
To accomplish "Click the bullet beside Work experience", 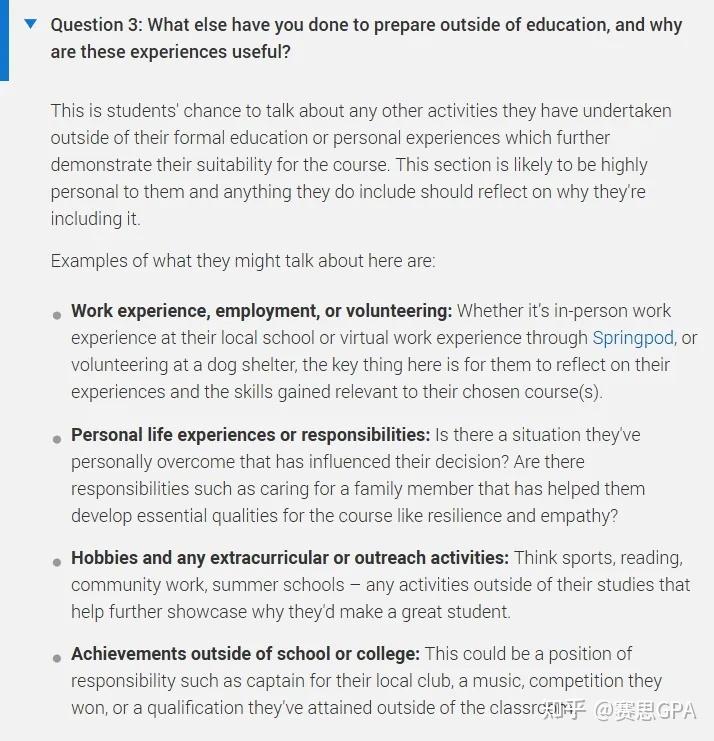I will (x=57, y=315).
